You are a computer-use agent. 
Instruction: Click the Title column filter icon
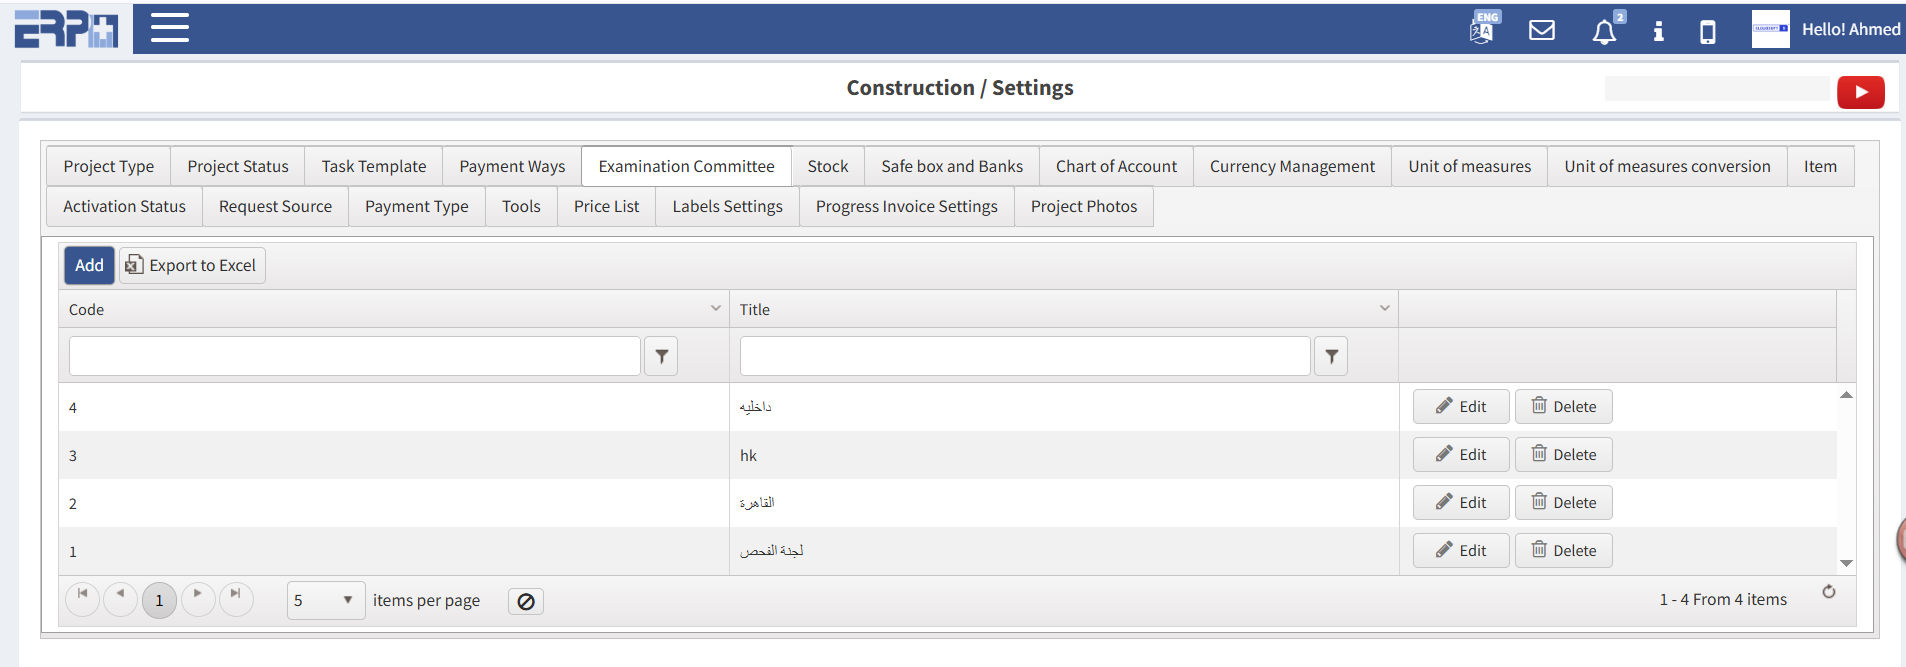point(1331,356)
